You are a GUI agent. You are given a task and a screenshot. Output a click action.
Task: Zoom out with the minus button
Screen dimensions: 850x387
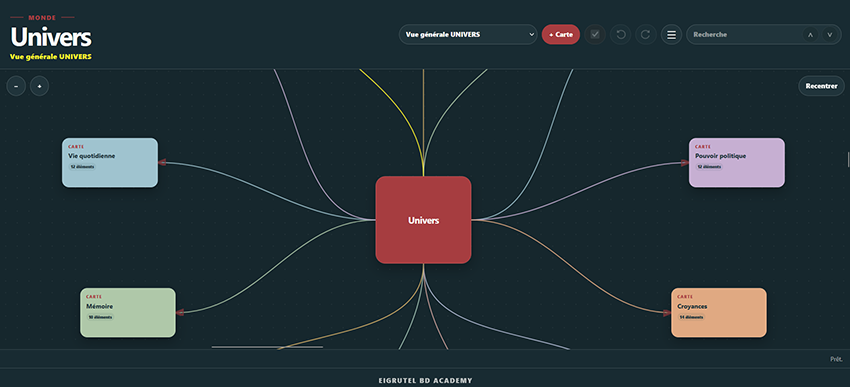[x=16, y=86]
